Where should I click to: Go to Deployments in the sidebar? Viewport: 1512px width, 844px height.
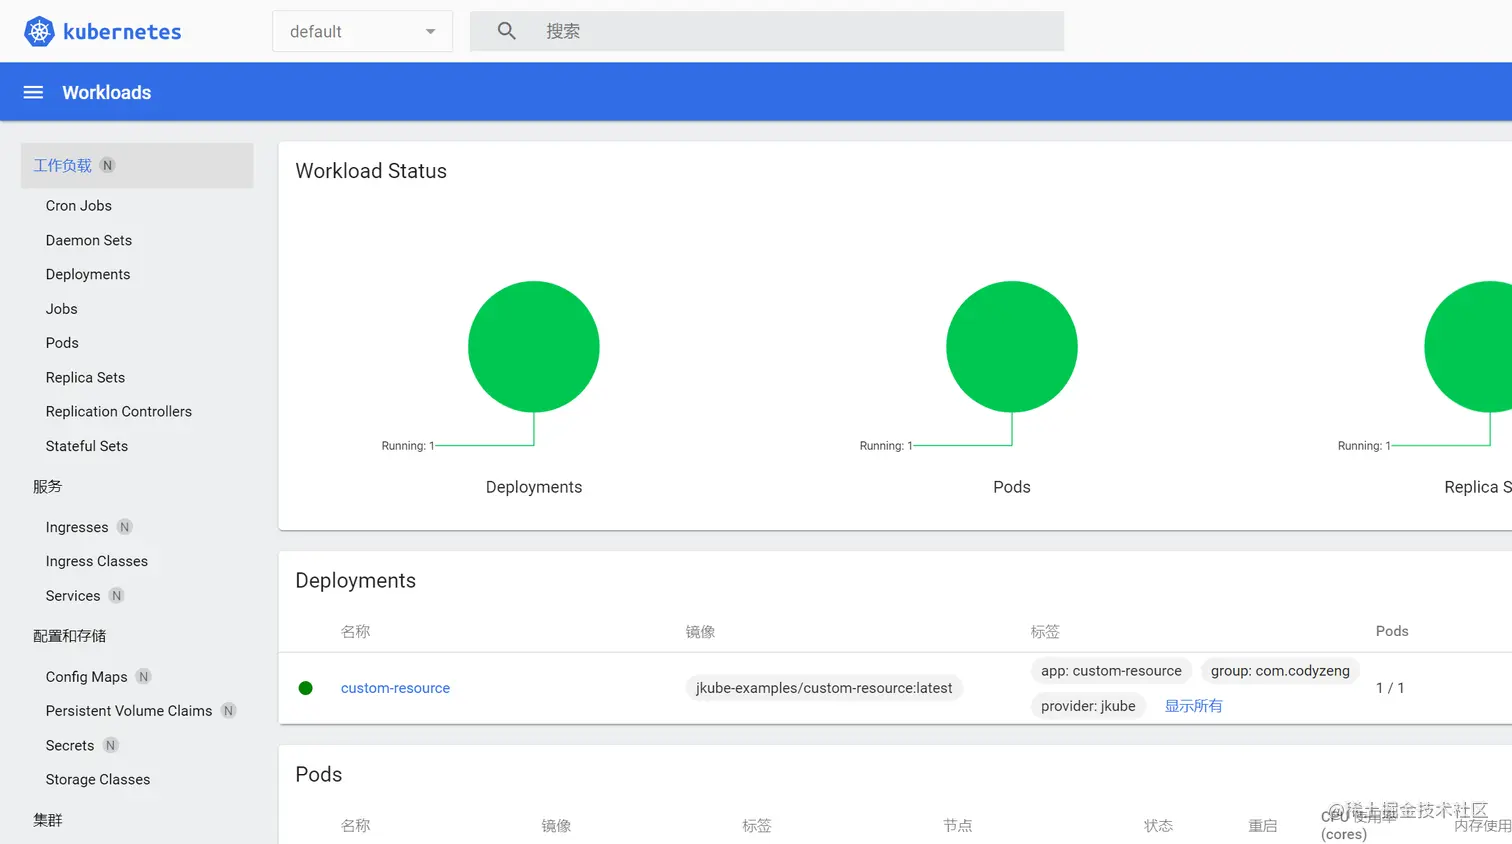pyautogui.click(x=88, y=275)
